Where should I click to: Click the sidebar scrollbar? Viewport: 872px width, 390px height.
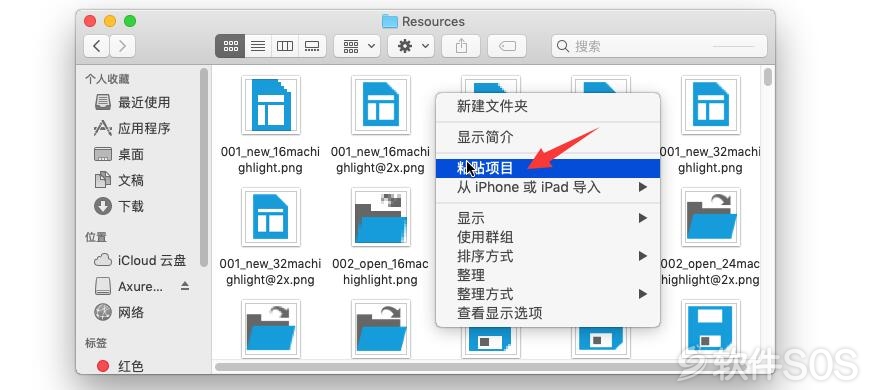point(204,167)
